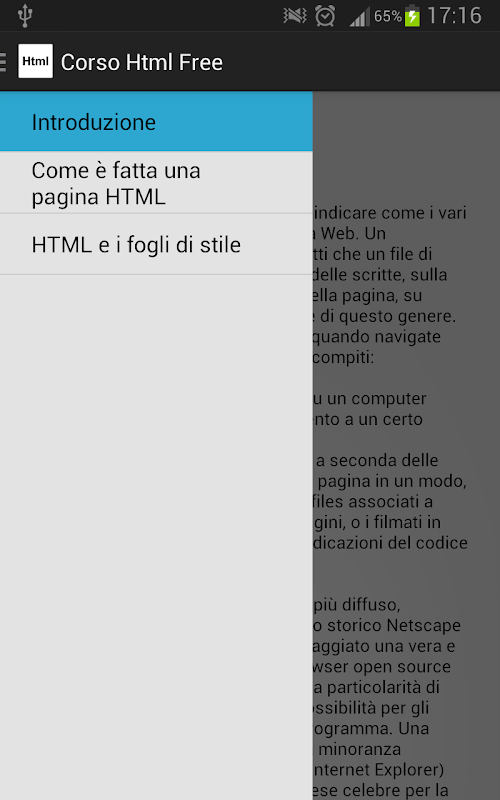Select the Introduzione chapter

(x=156, y=121)
